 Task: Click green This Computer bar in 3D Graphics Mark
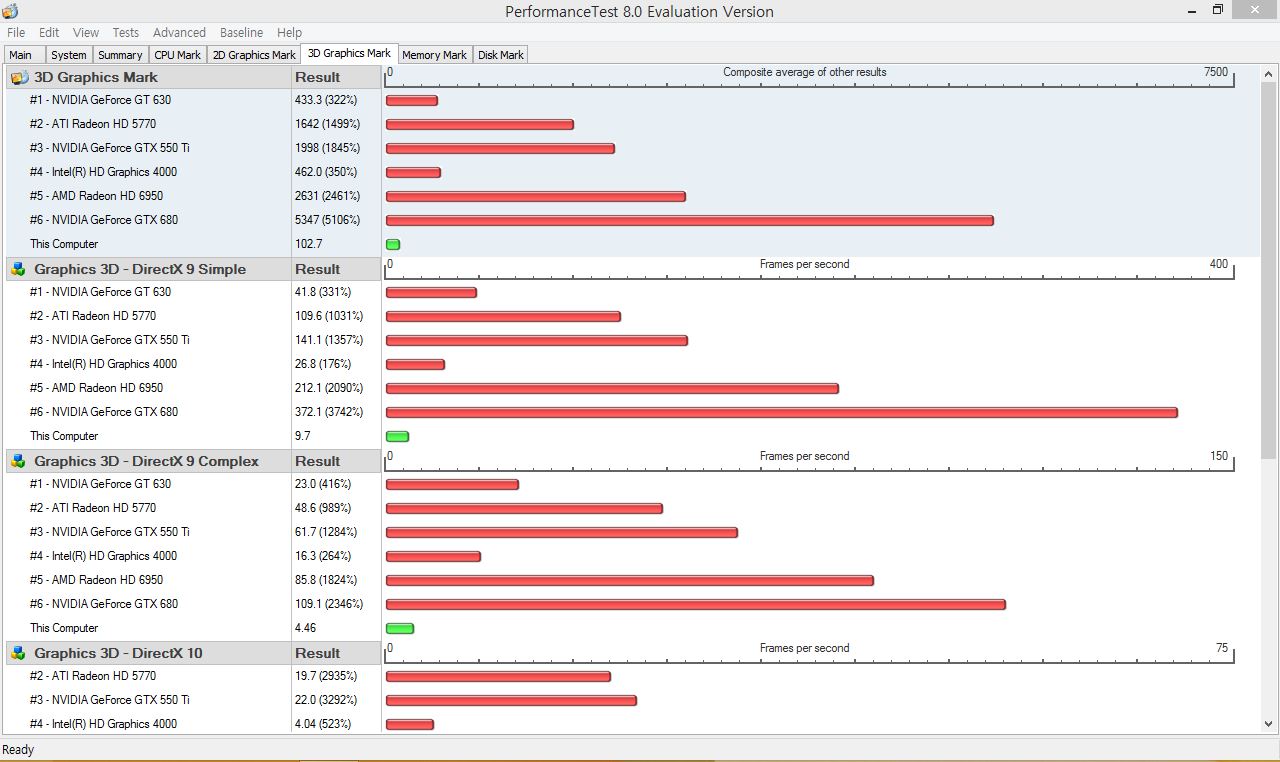(393, 244)
